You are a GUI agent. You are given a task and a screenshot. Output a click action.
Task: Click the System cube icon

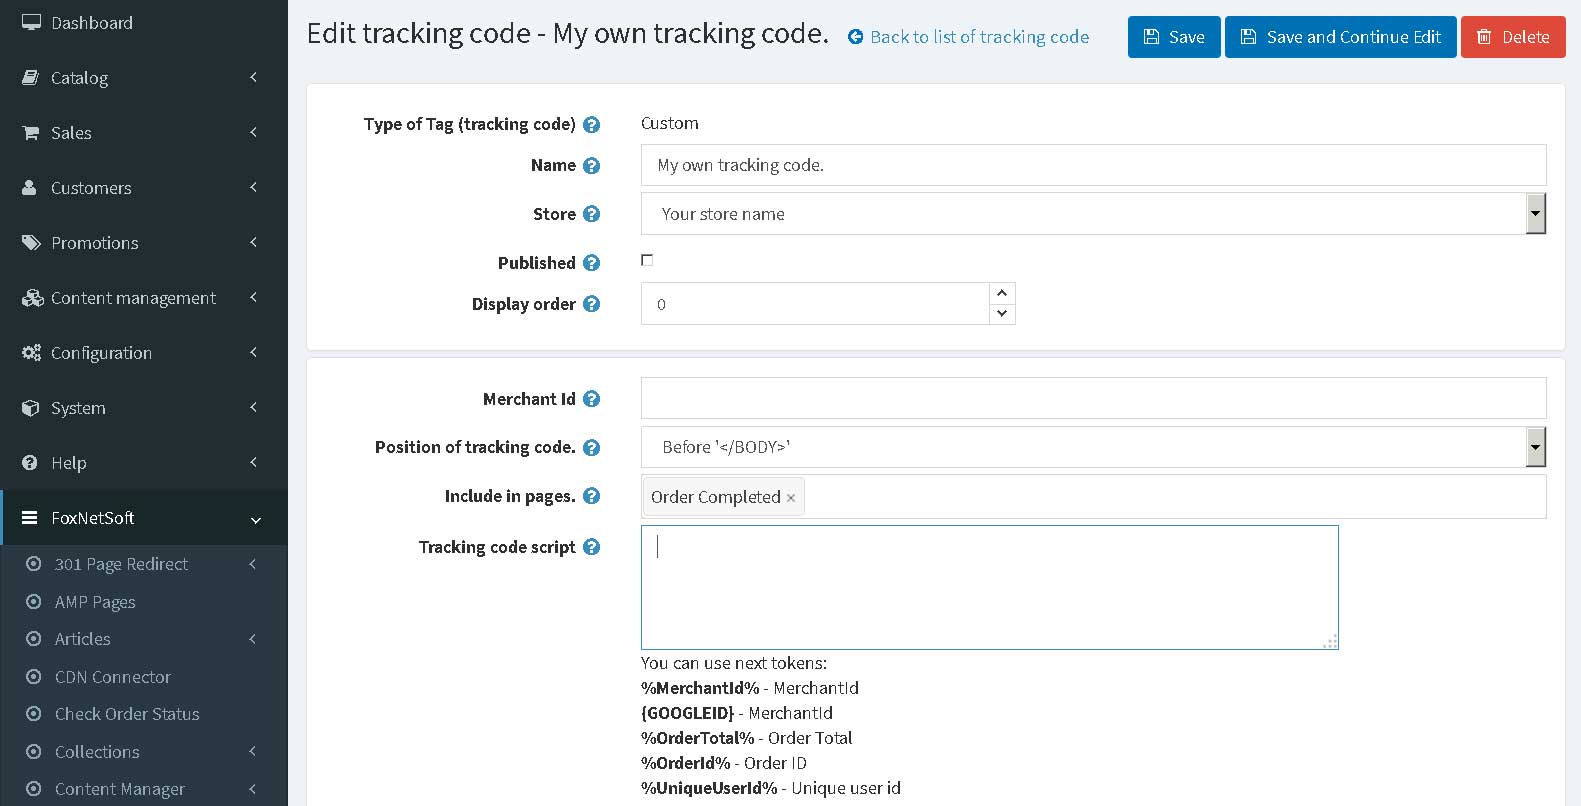31,407
